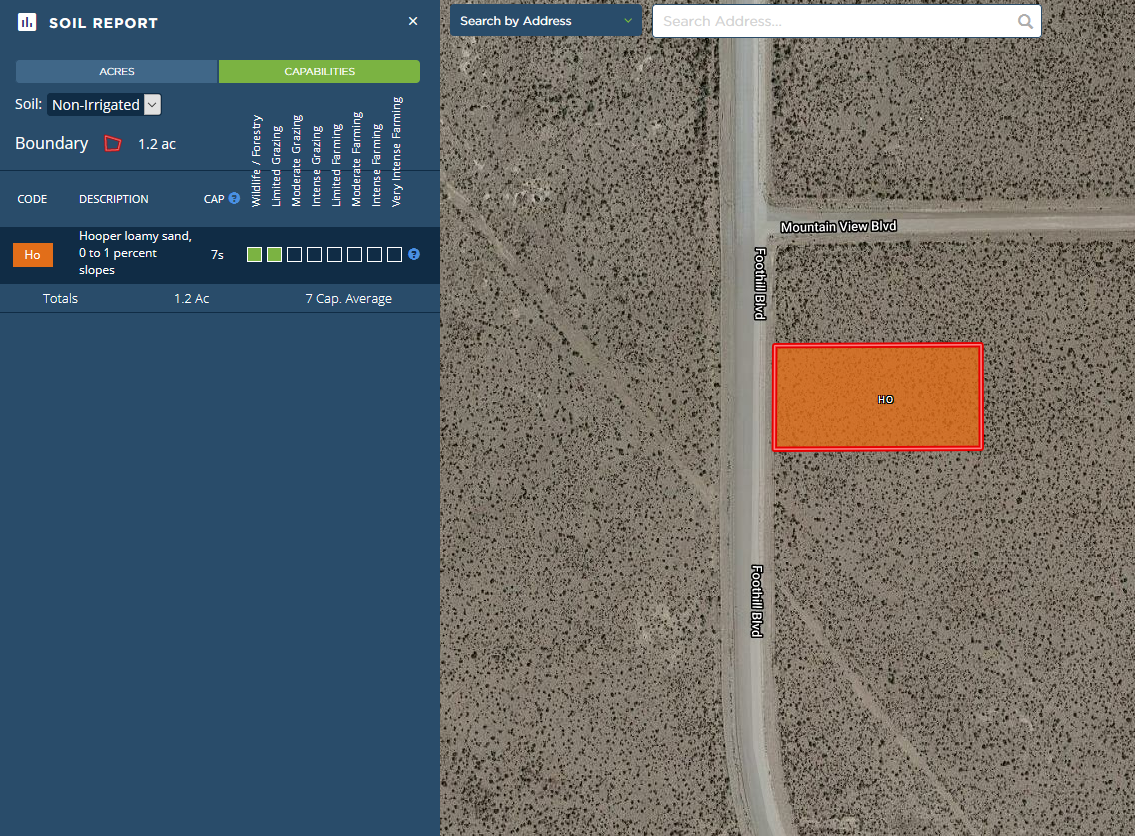
Task: Click the Wildlife / Forestry green box
Action: 254,255
